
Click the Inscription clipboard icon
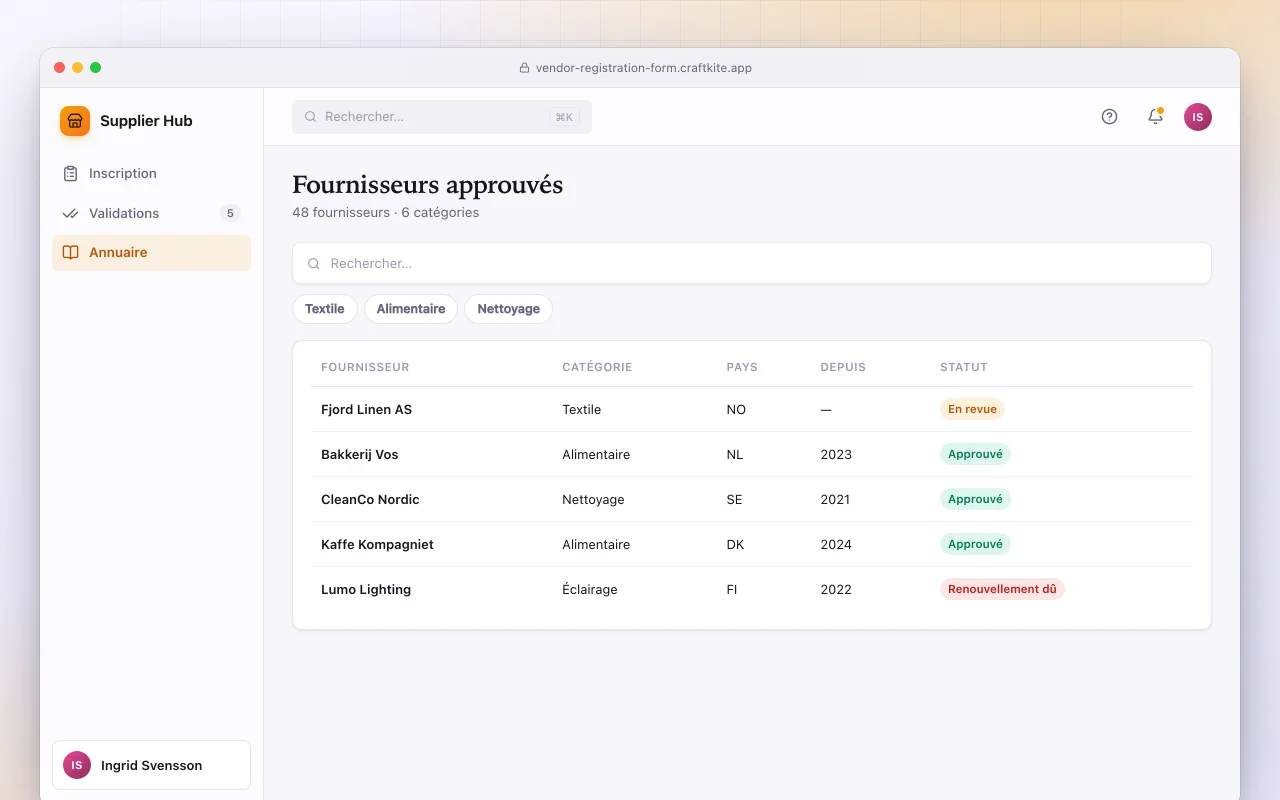[x=70, y=174]
